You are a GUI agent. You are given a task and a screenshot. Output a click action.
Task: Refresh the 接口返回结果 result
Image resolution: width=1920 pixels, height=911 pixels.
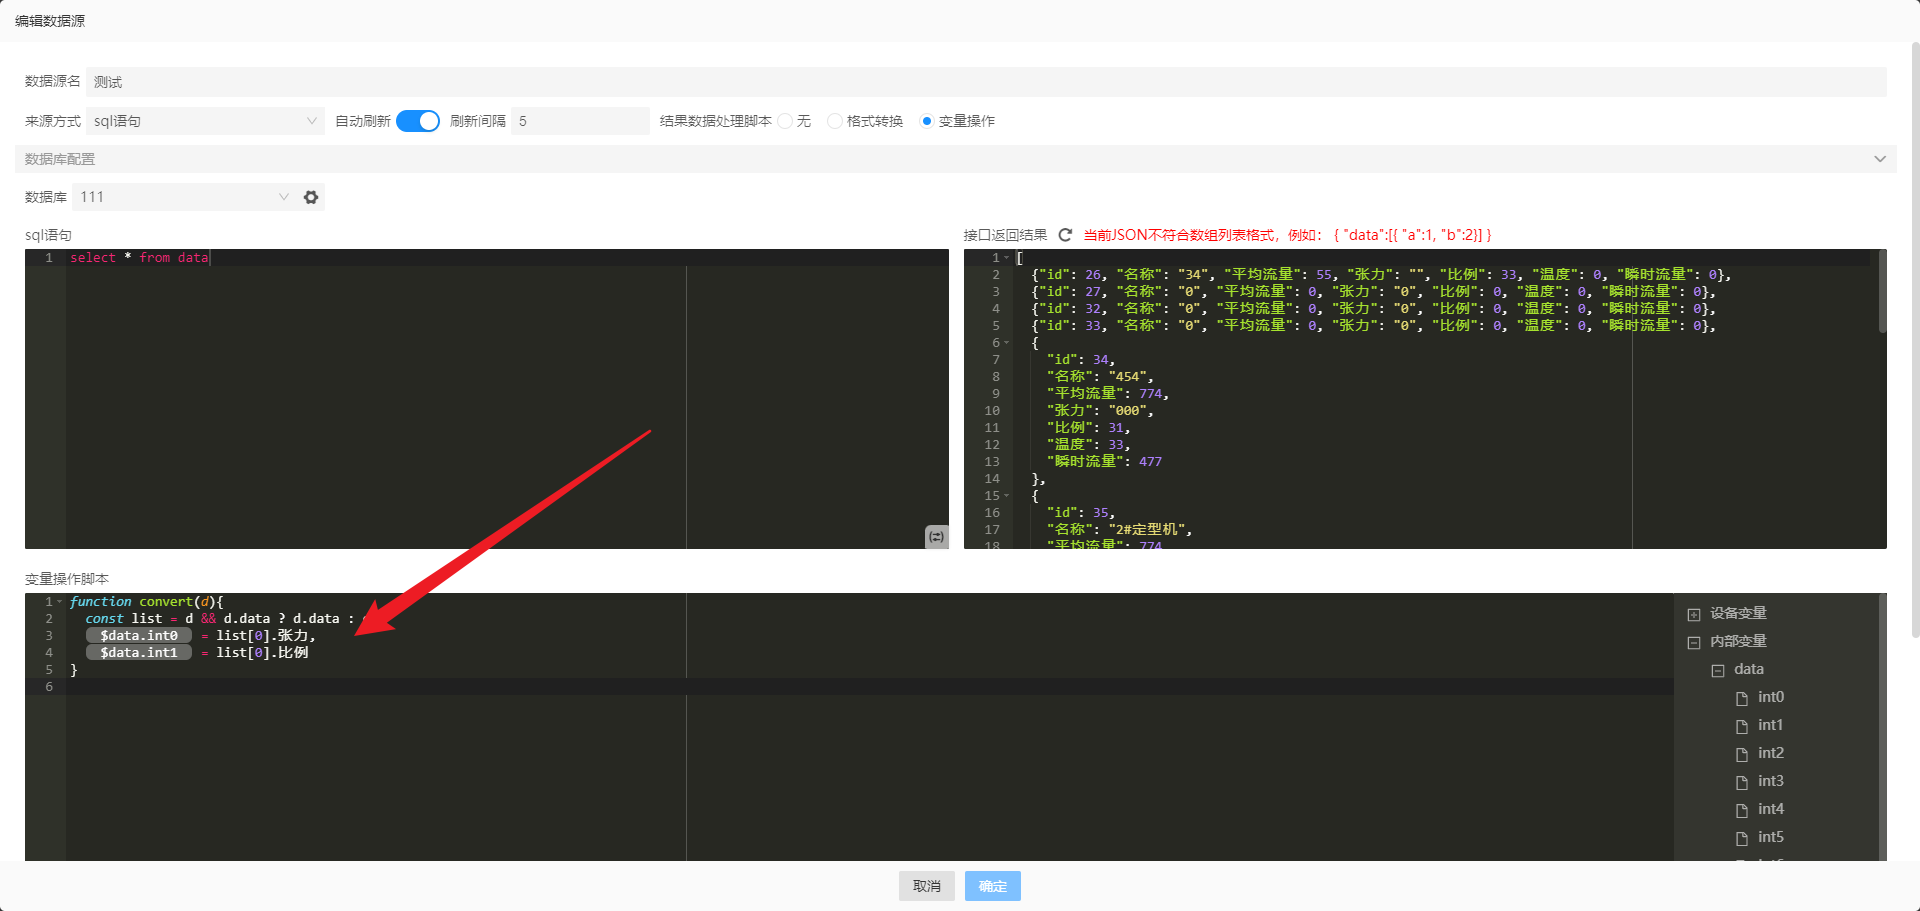(1065, 235)
